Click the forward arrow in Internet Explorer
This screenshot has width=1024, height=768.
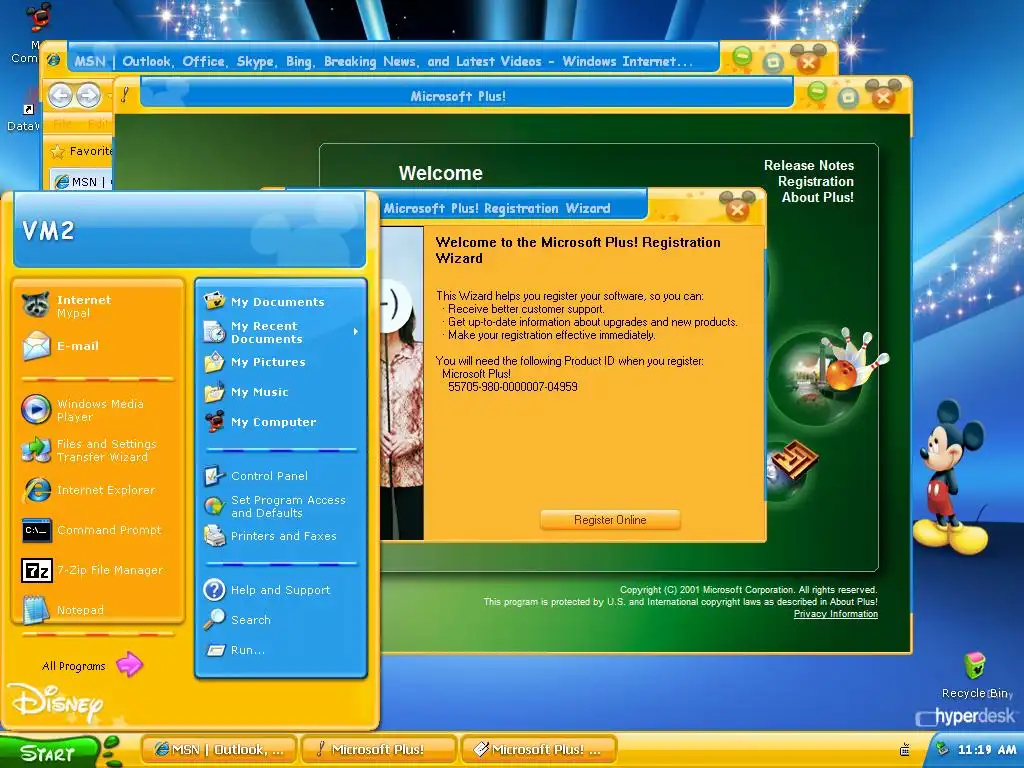(x=88, y=95)
